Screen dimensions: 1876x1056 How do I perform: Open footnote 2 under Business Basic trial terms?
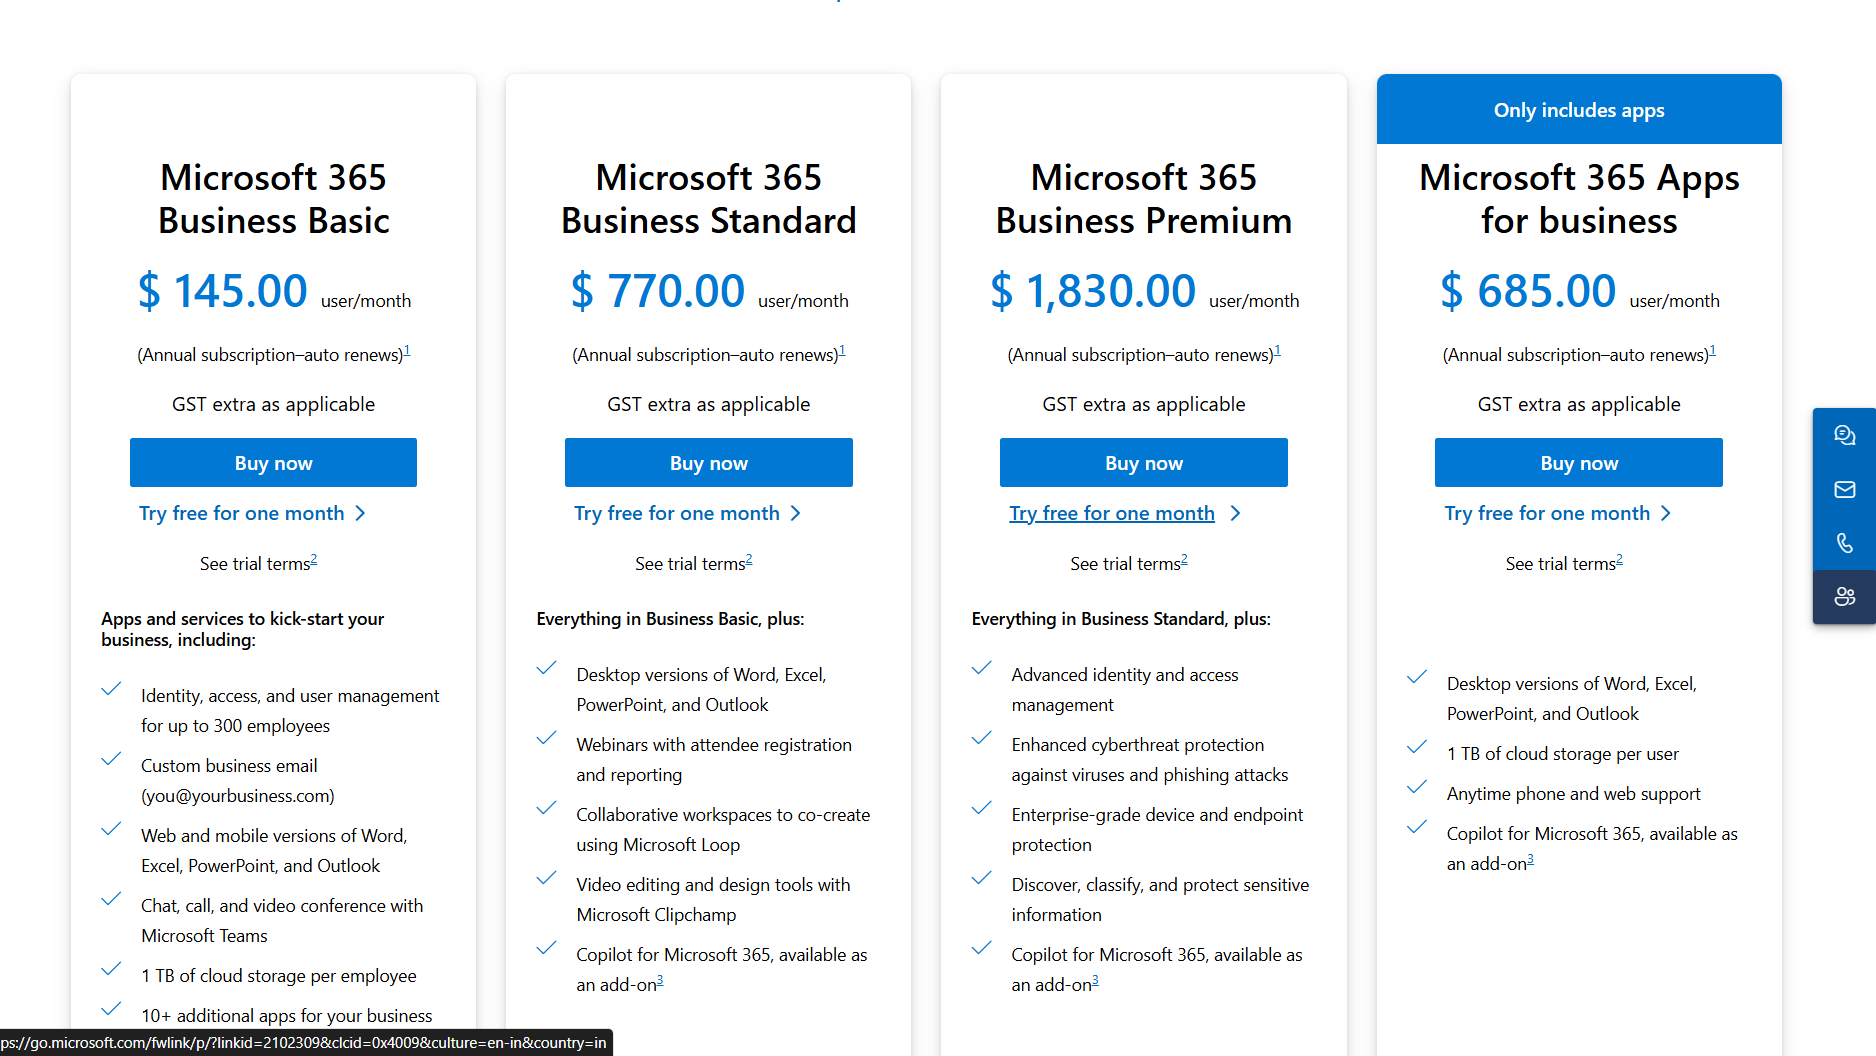314,559
